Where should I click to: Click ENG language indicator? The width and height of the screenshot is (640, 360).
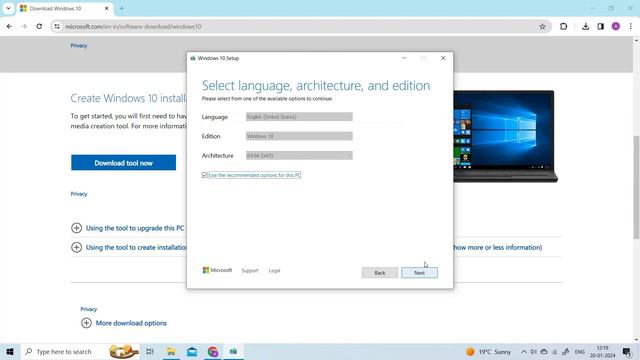[580, 351]
